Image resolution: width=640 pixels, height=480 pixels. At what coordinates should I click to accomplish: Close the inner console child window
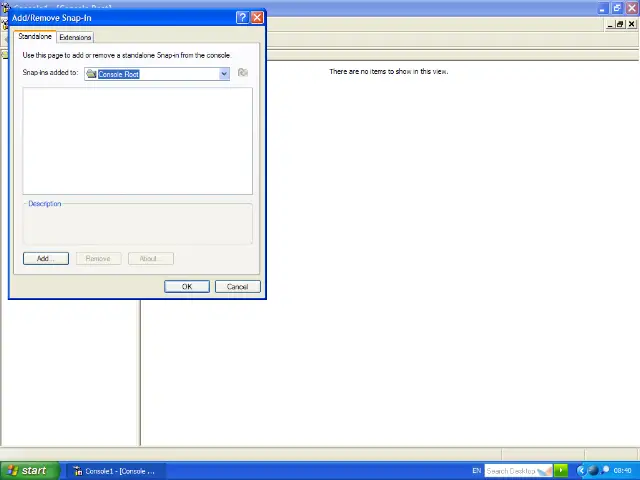click(x=632, y=24)
